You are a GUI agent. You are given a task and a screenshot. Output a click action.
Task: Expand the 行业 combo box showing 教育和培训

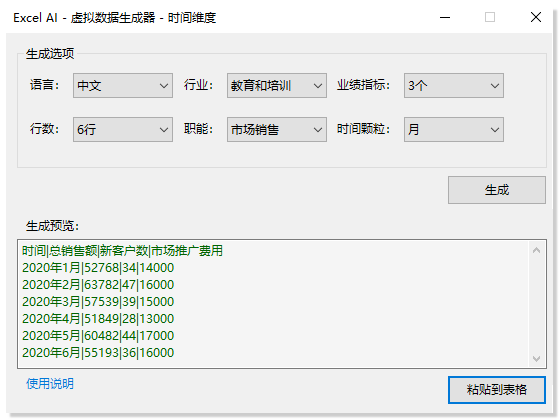point(277,86)
